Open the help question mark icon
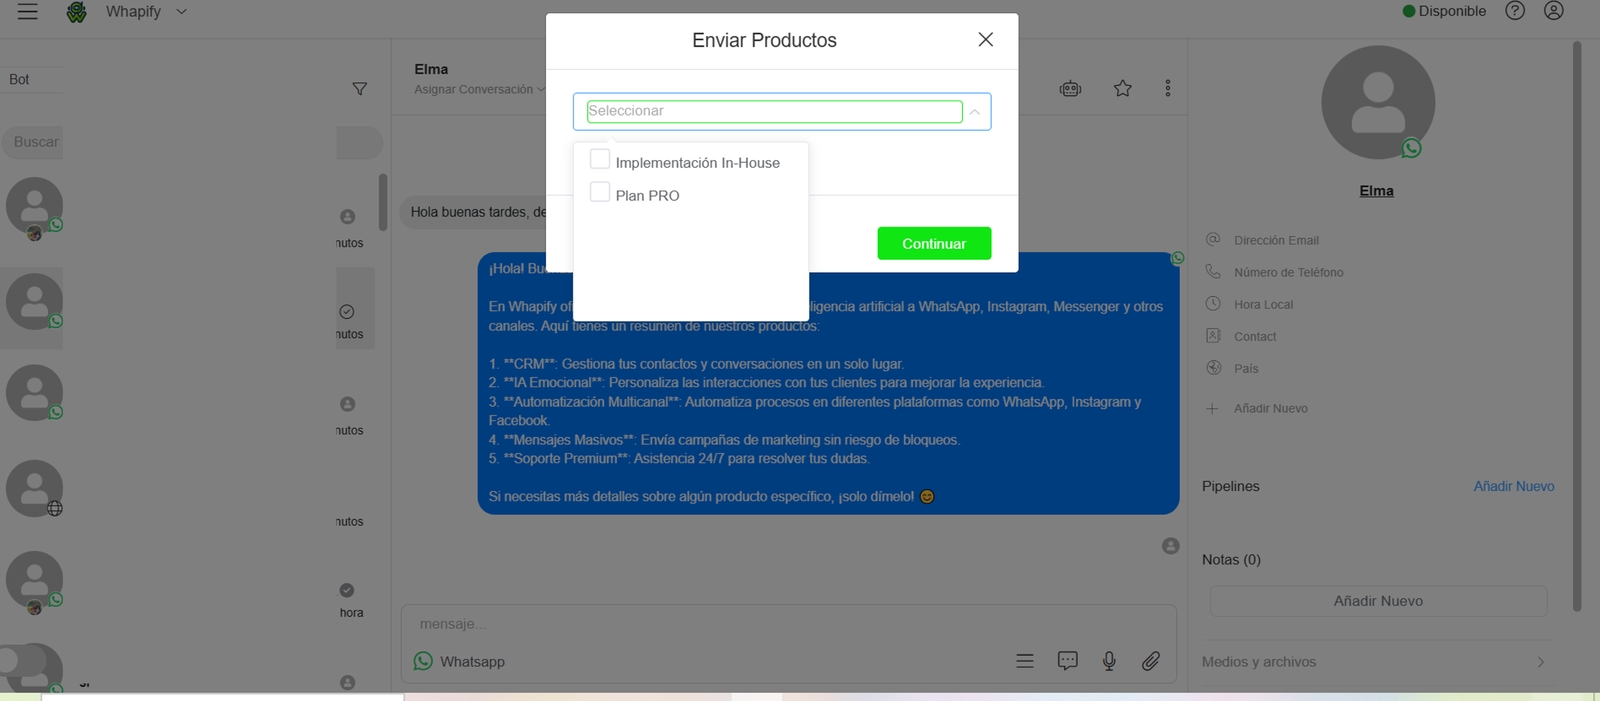 tap(1515, 11)
